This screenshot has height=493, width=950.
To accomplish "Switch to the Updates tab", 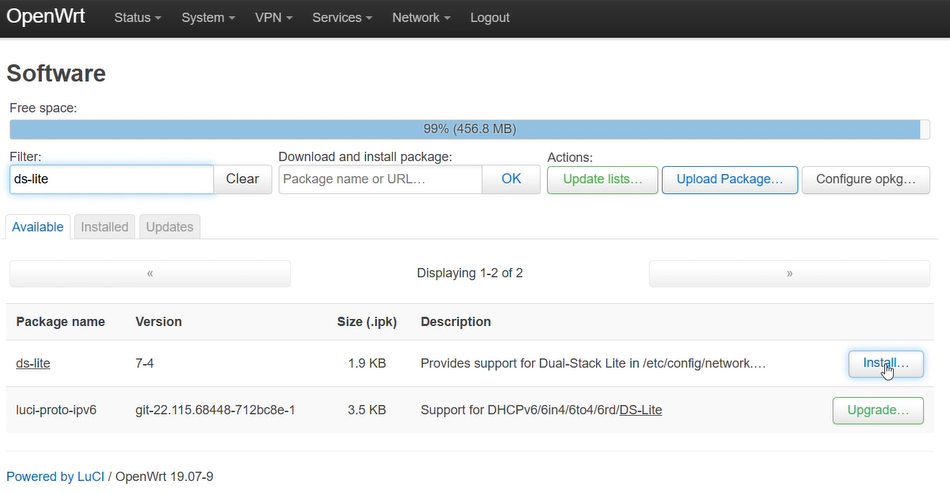I will tap(170, 227).
